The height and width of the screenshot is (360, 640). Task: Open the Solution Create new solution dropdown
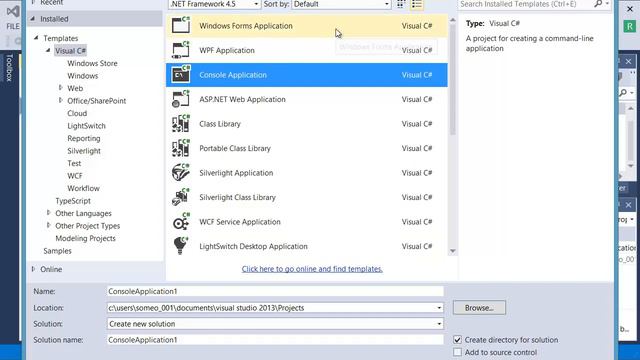[x=275, y=324]
